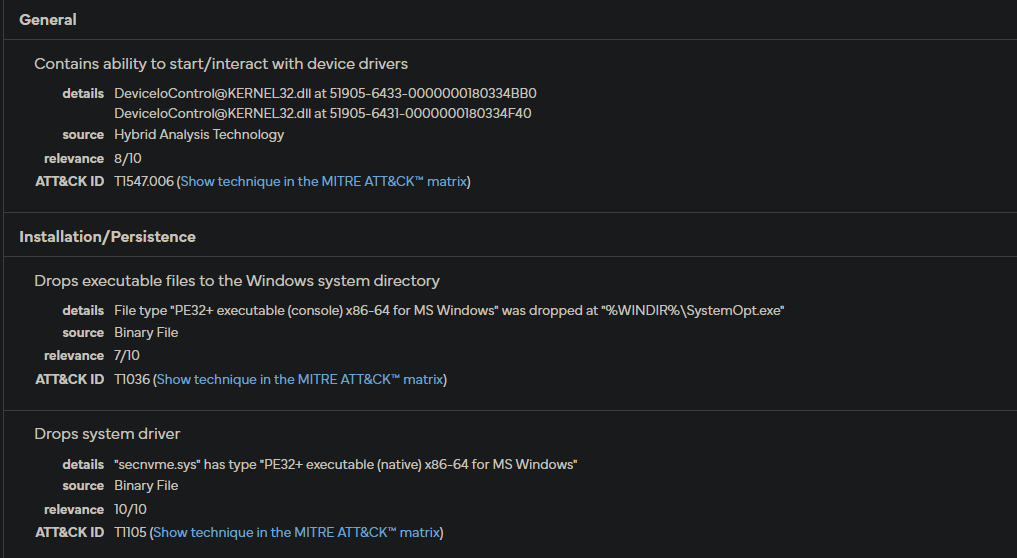
Task: Select the device drivers interaction indicator title
Action: click(221, 64)
